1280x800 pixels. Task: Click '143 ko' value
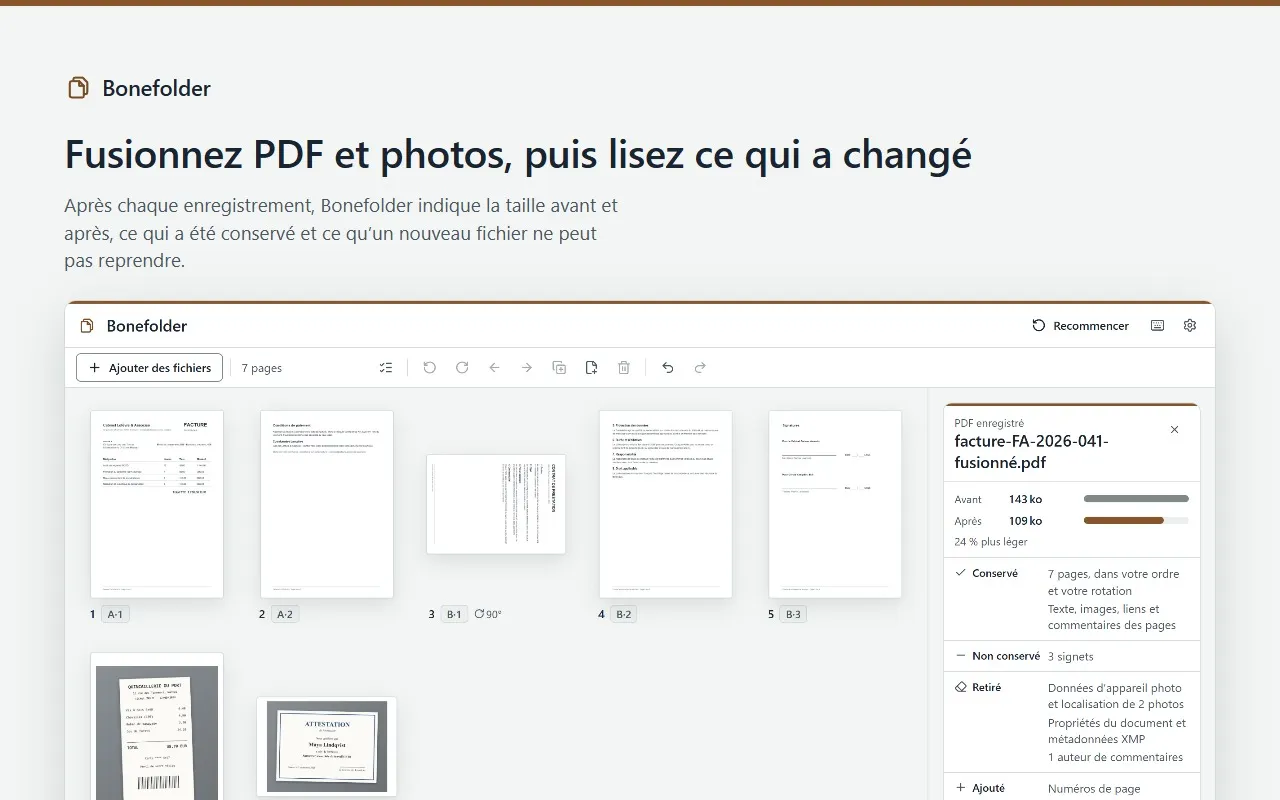point(1026,499)
